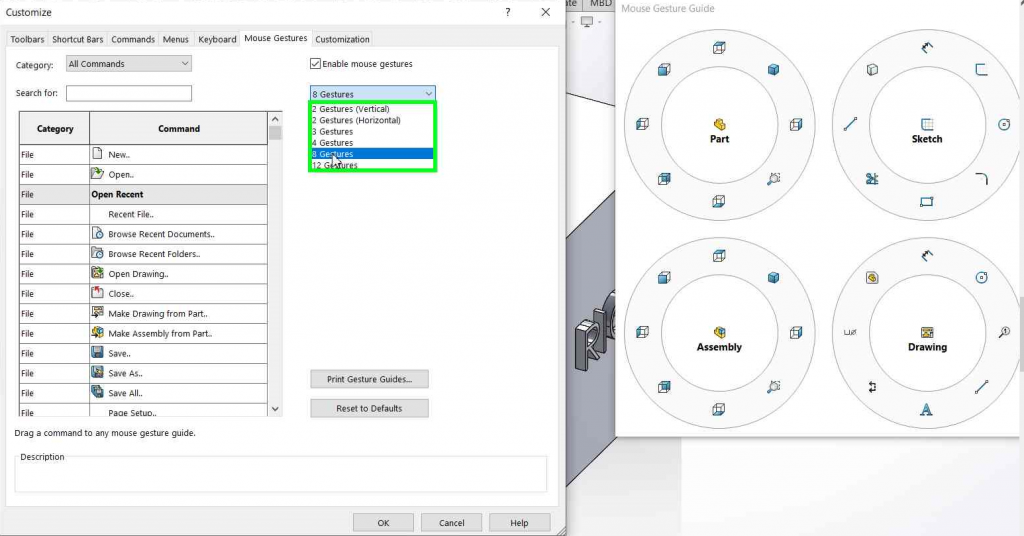This screenshot has width=1024, height=536.
Task: Click the circle tool in Sketch gesture wheel
Action: point(1005,124)
